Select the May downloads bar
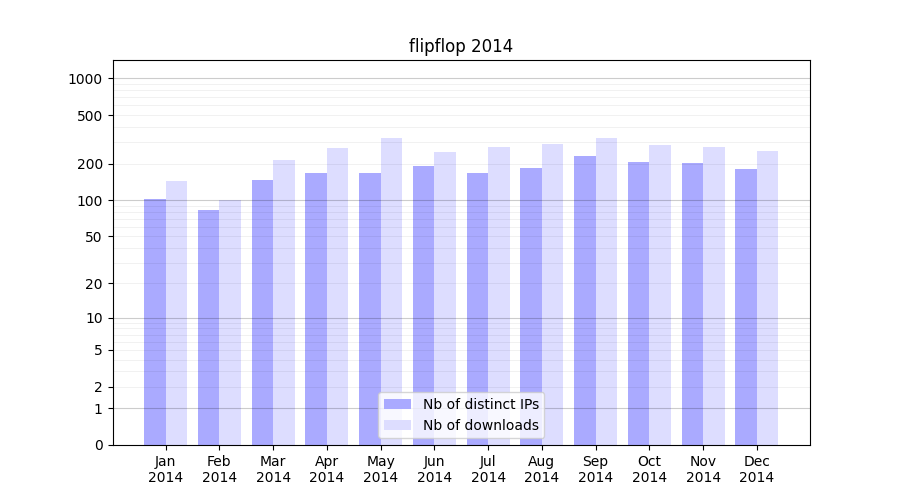Viewport: 900px width, 500px height. 391,291
